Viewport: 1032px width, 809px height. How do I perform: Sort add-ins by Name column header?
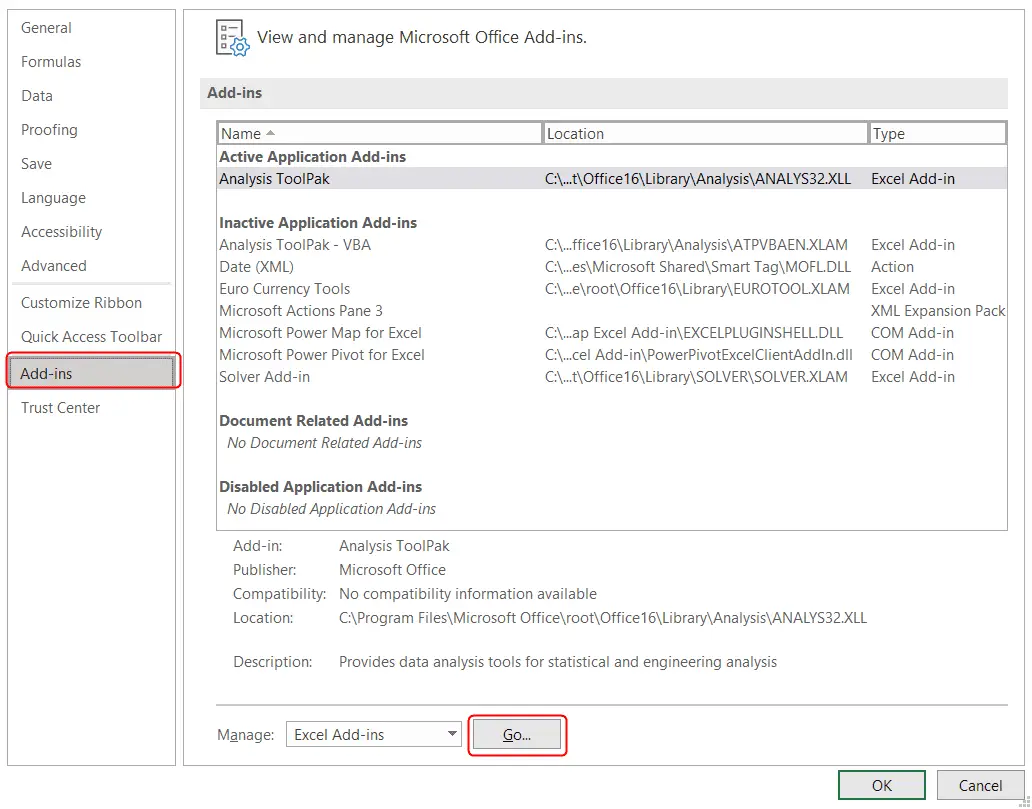pos(379,134)
